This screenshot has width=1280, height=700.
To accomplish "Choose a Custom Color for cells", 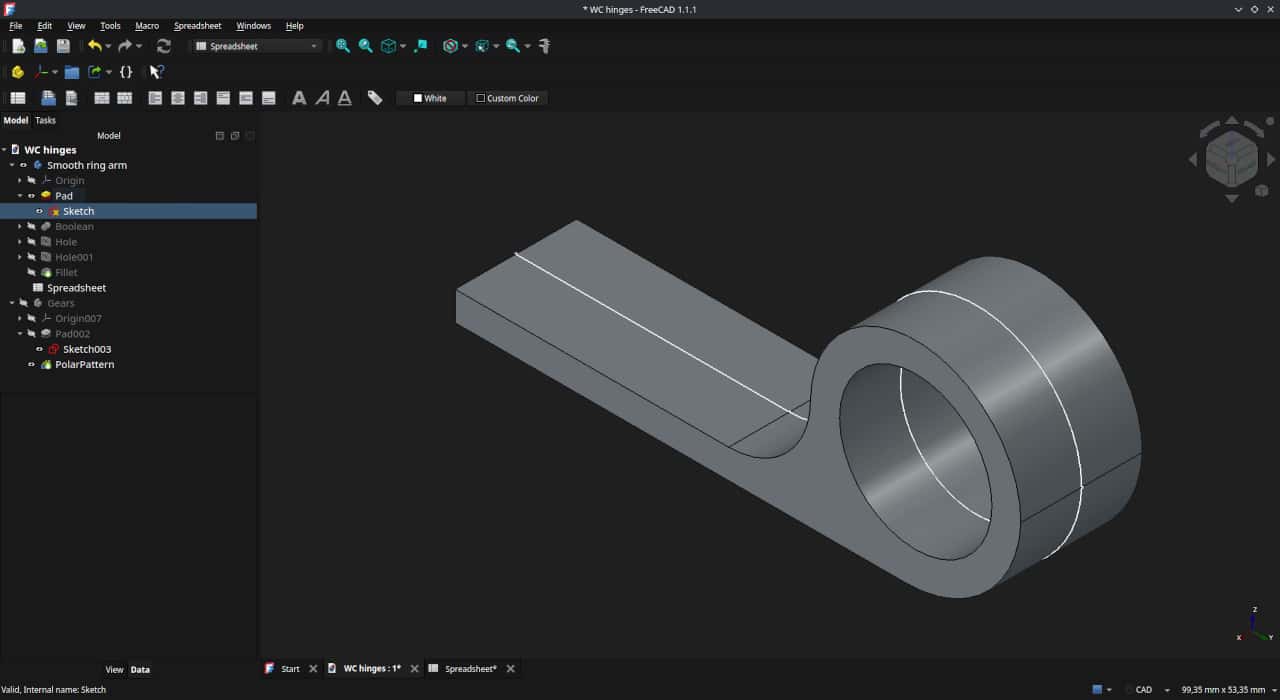I will pos(507,98).
